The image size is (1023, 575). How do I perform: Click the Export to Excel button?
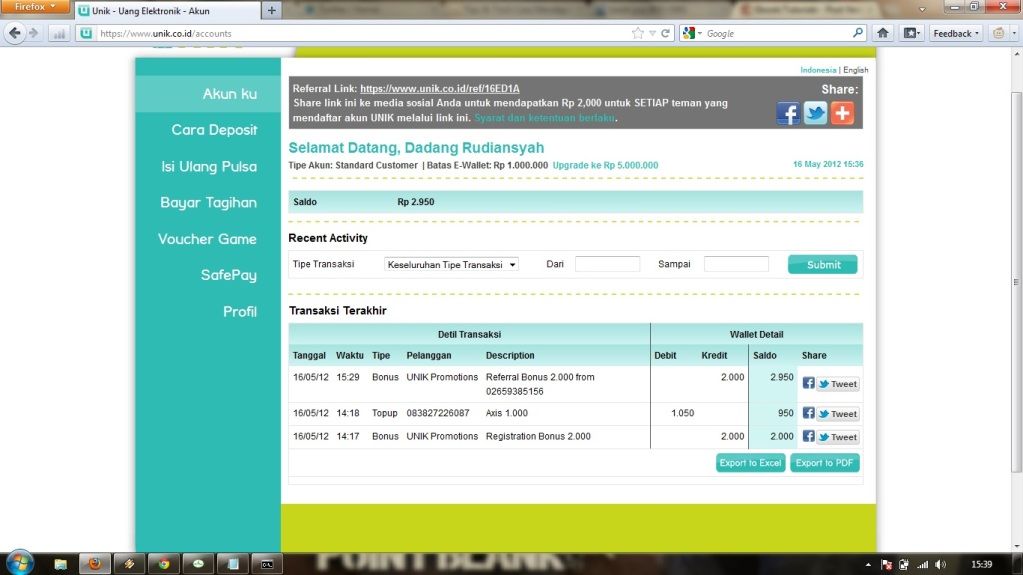tap(750, 463)
